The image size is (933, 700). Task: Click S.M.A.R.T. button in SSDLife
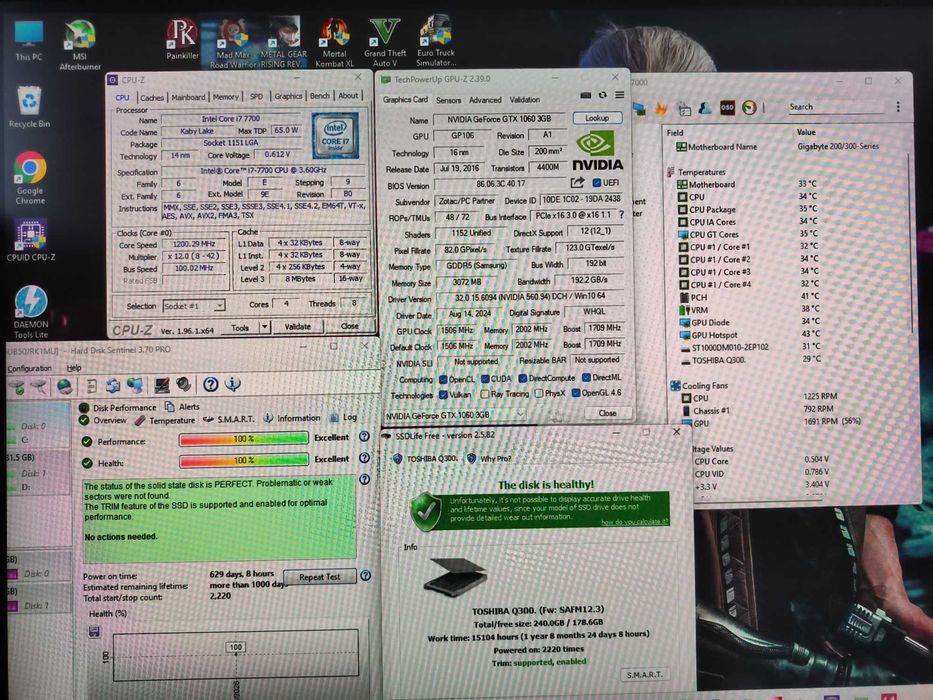pos(644,674)
